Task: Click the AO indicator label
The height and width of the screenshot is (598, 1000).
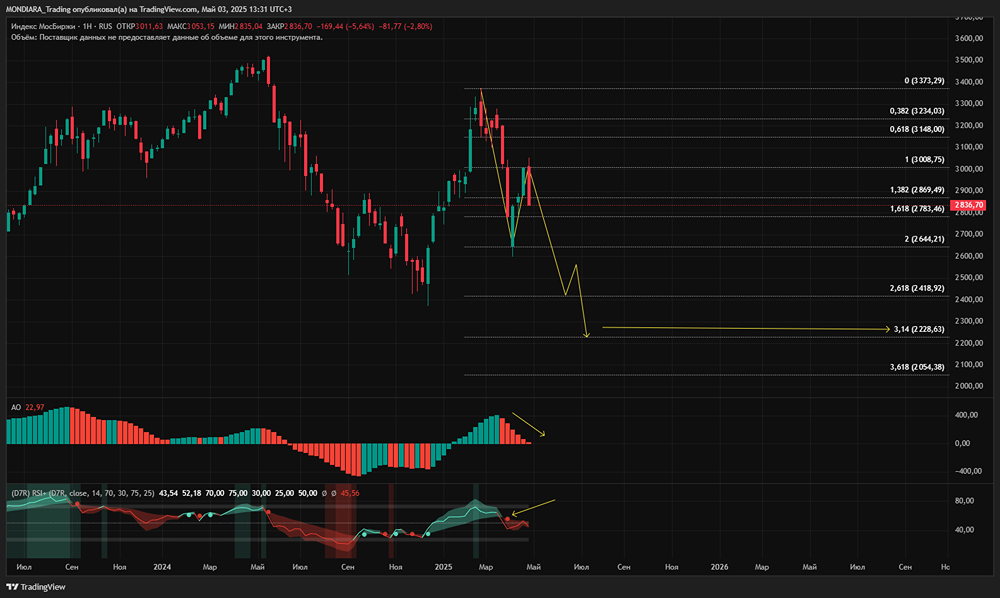Action: (16, 407)
